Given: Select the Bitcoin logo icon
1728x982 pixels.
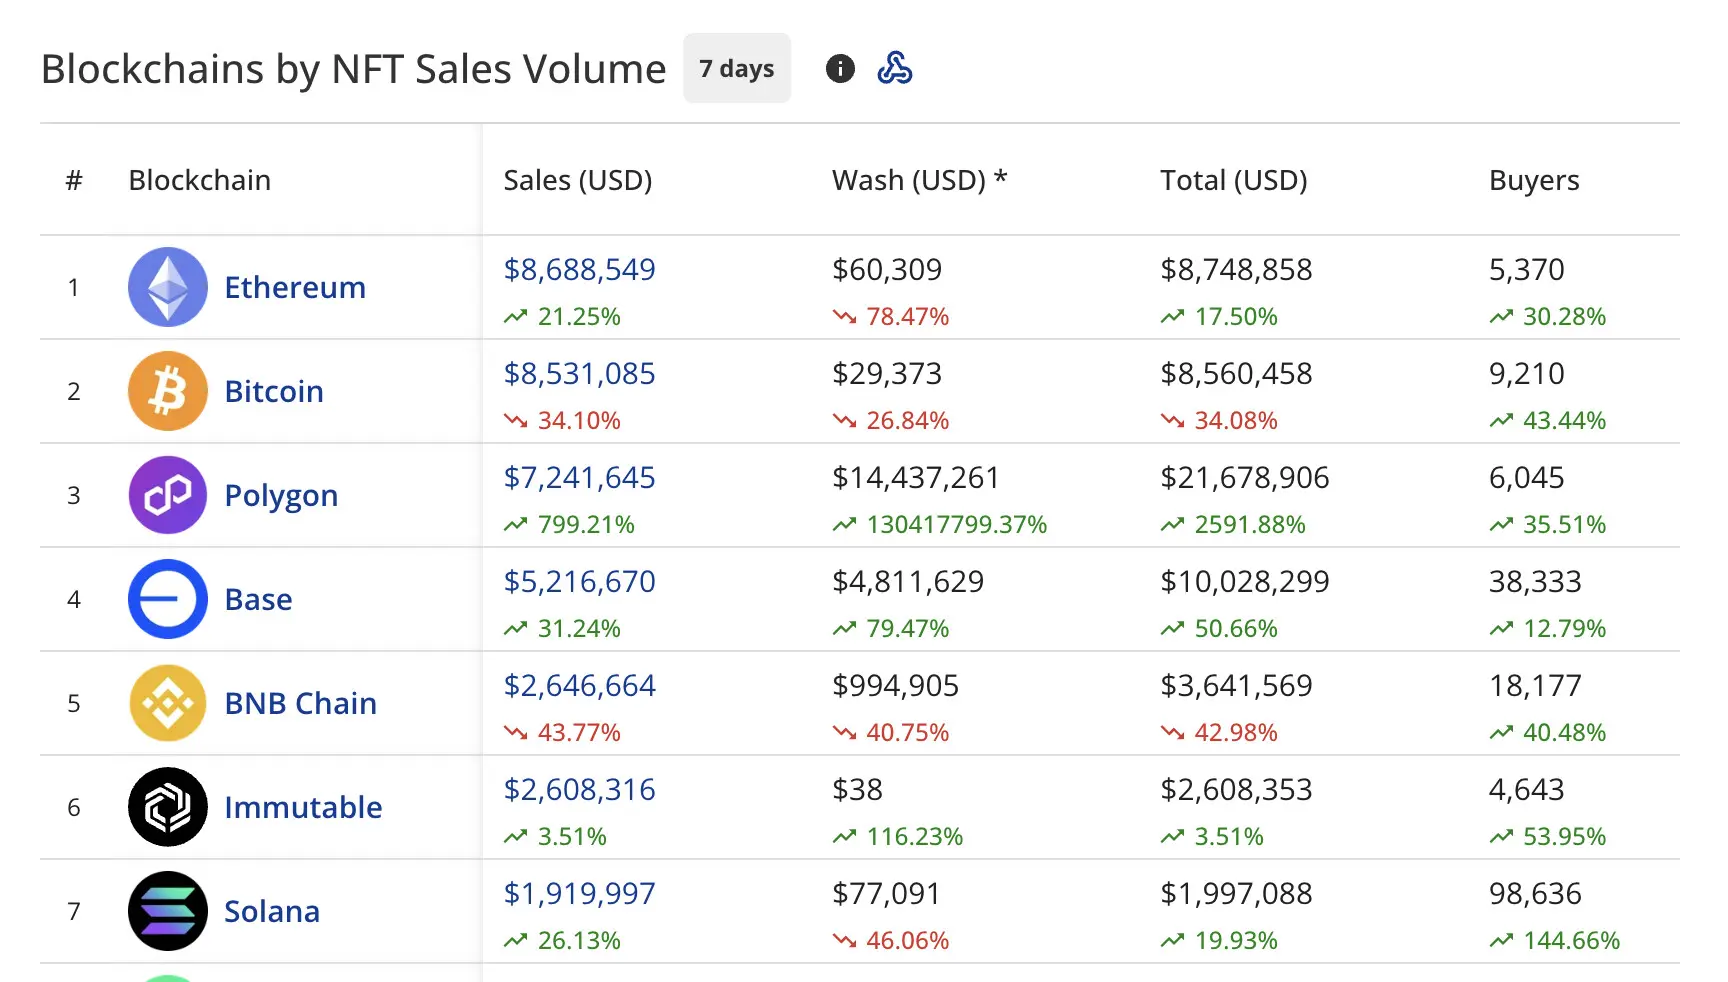Looking at the screenshot, I should click(167, 391).
